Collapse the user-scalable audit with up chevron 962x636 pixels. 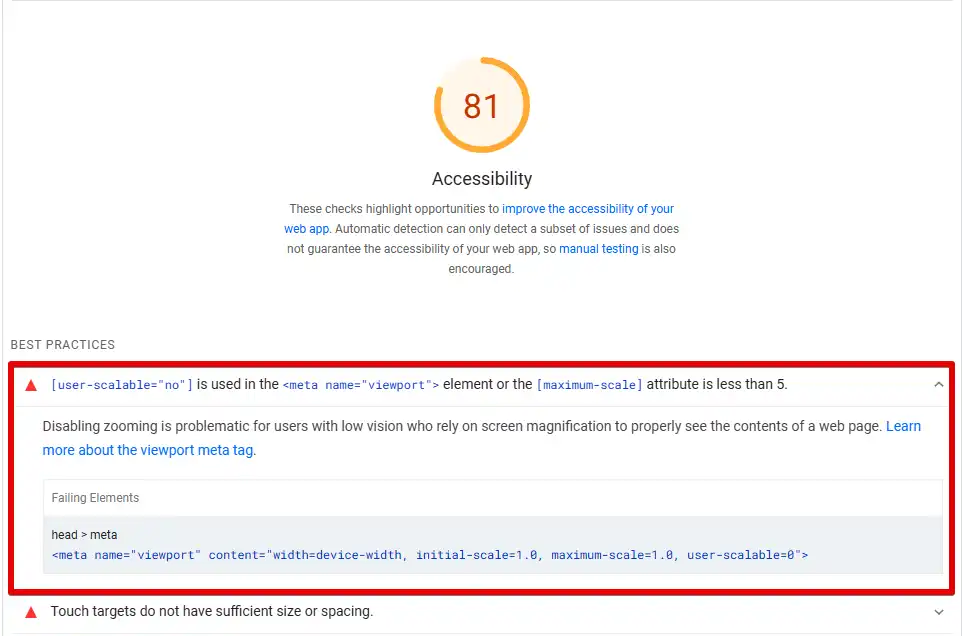pyautogui.click(x=938, y=385)
